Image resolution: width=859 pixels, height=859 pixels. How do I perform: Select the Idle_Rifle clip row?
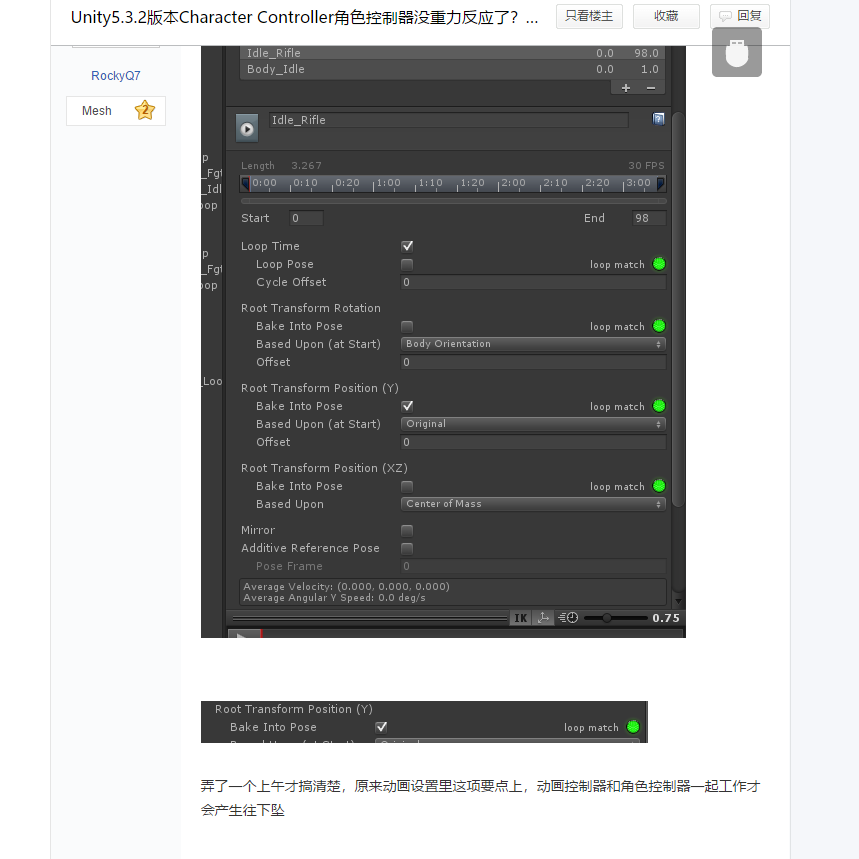(452, 53)
